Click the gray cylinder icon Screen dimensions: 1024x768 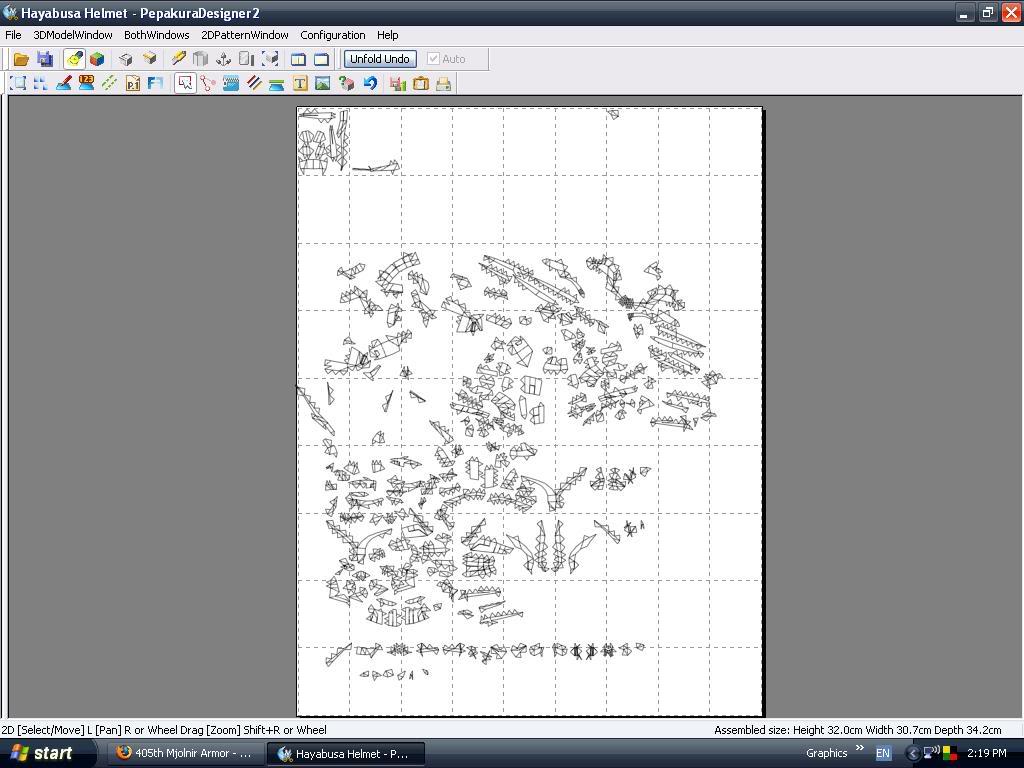tap(200, 59)
